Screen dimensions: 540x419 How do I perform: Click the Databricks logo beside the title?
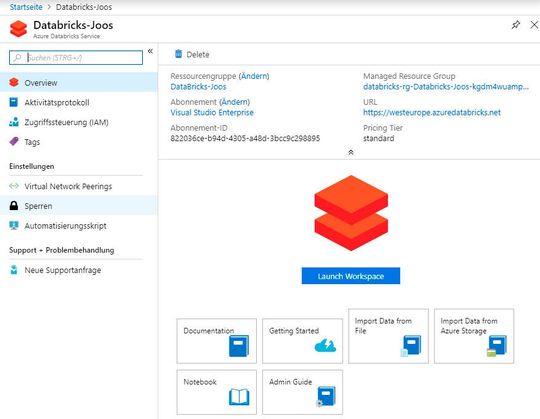coord(18,29)
